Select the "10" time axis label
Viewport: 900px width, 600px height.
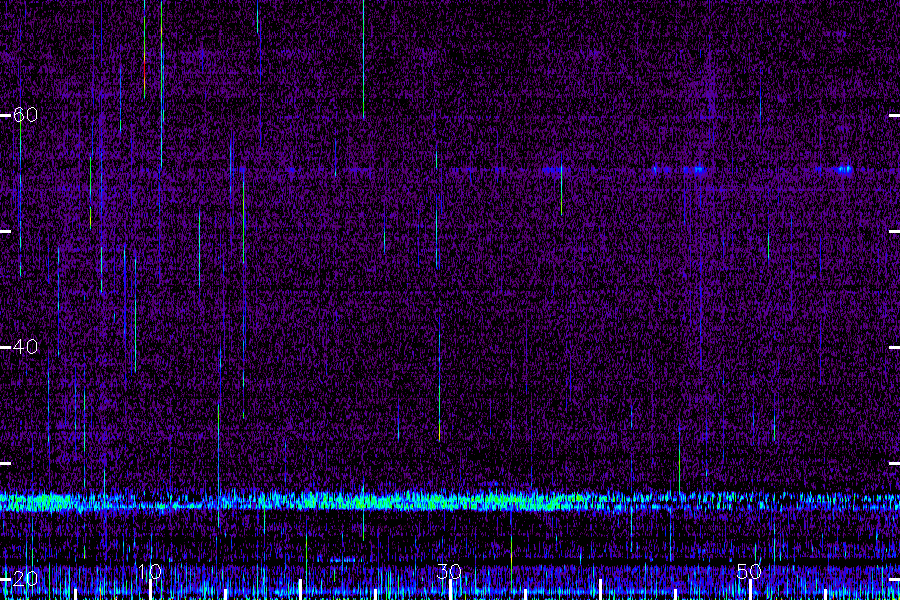click(150, 572)
